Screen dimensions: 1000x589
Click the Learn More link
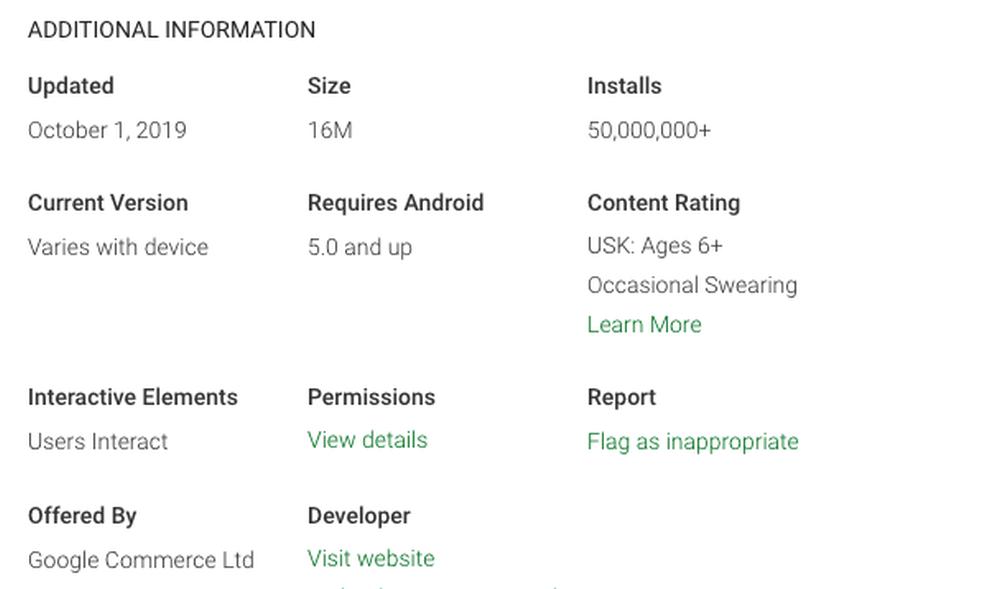click(x=644, y=325)
